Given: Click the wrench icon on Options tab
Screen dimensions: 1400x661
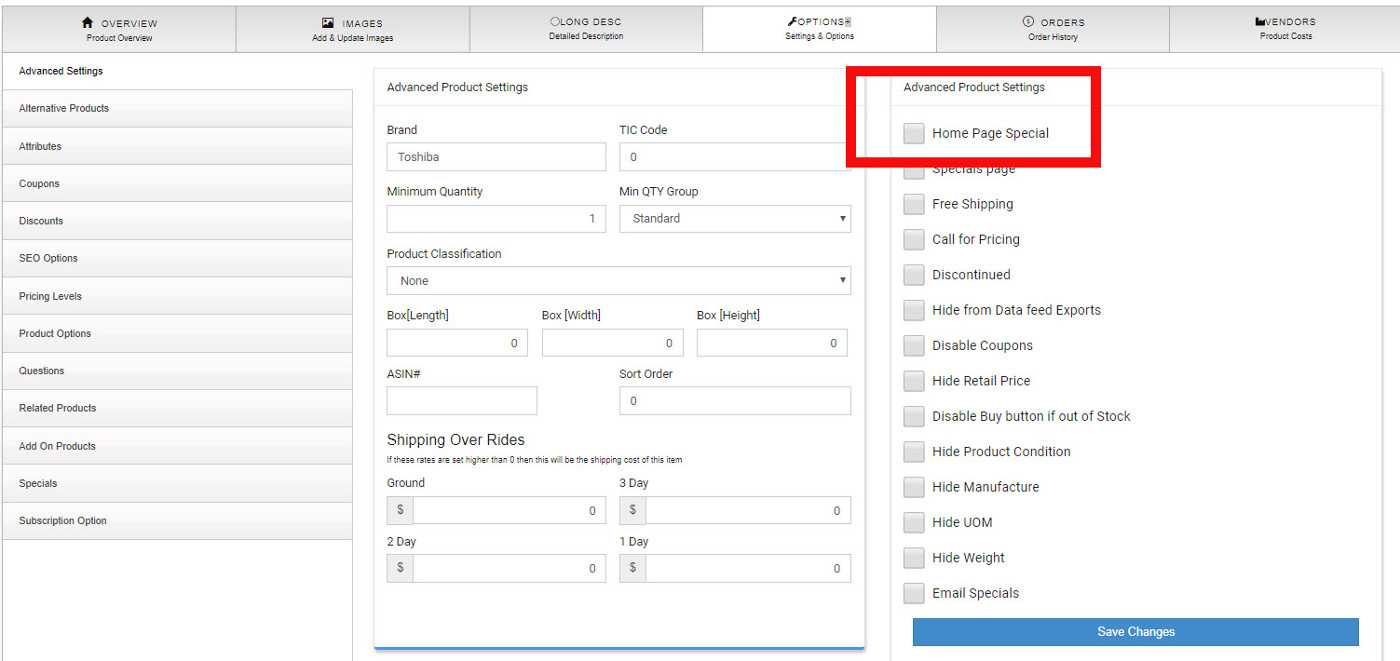Looking at the screenshot, I should point(792,21).
